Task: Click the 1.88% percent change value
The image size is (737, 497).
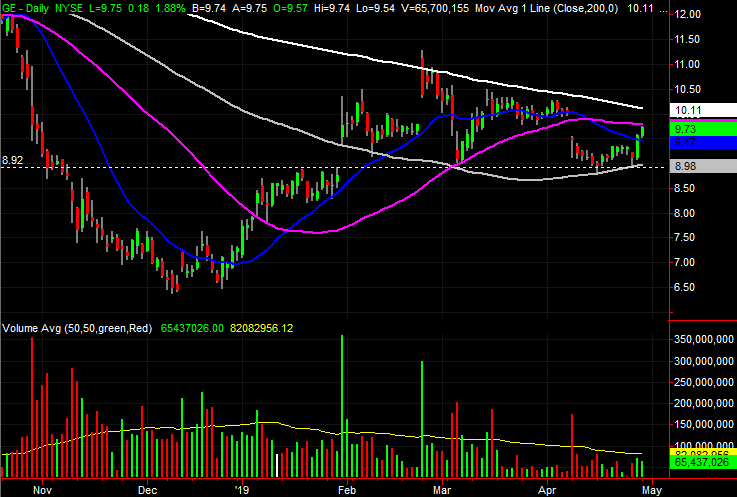Action: [x=169, y=8]
